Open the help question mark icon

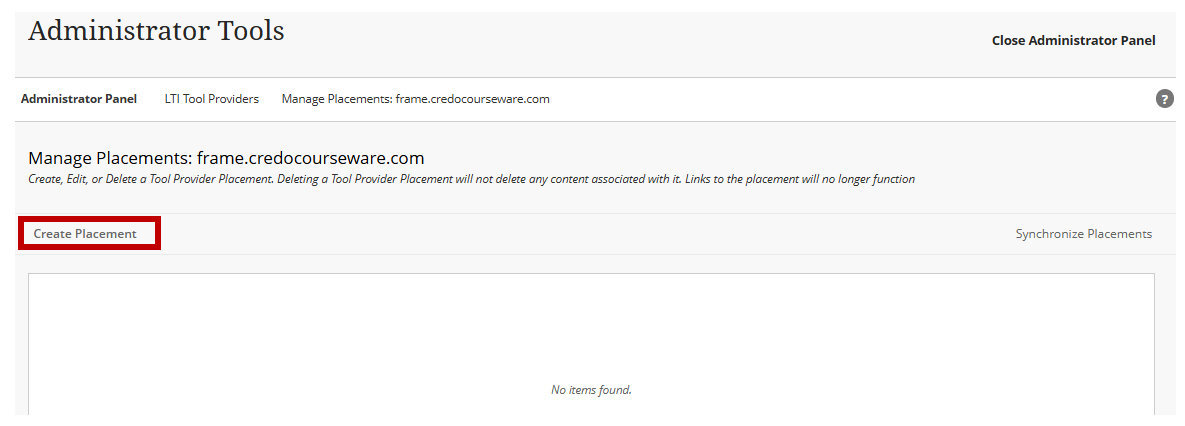click(x=1165, y=99)
